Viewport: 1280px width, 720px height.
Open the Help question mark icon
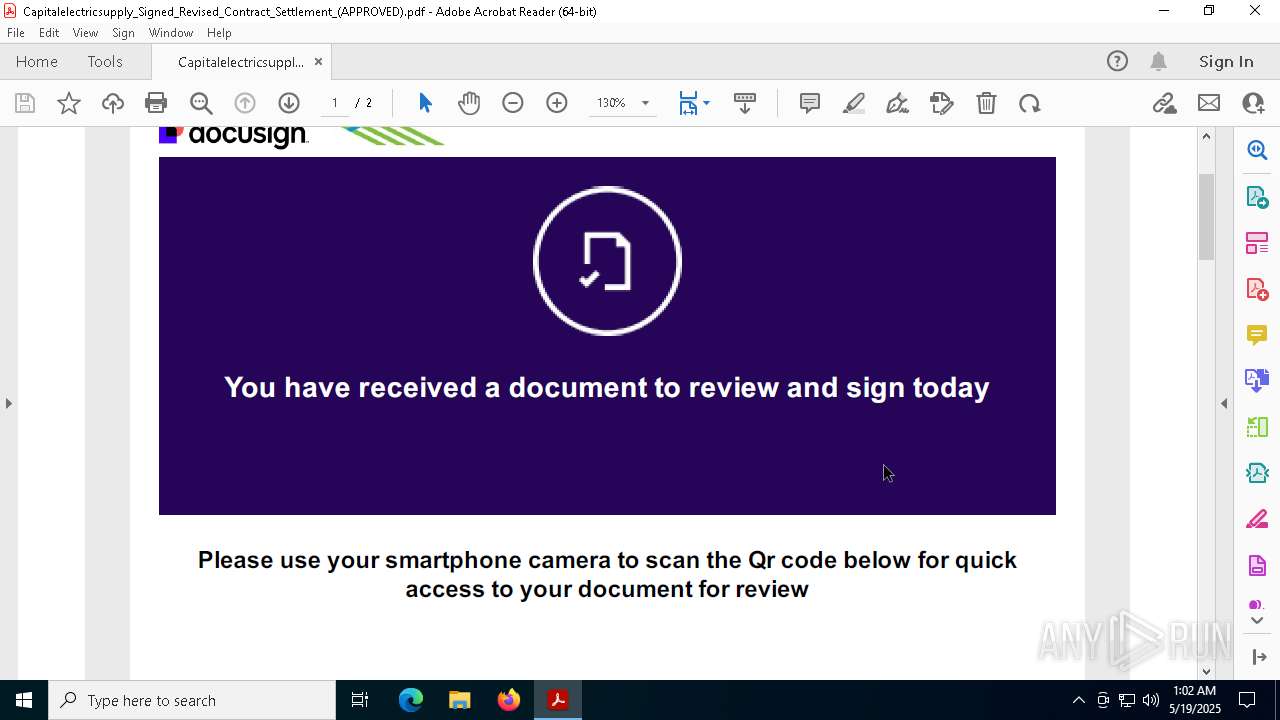(x=1117, y=62)
